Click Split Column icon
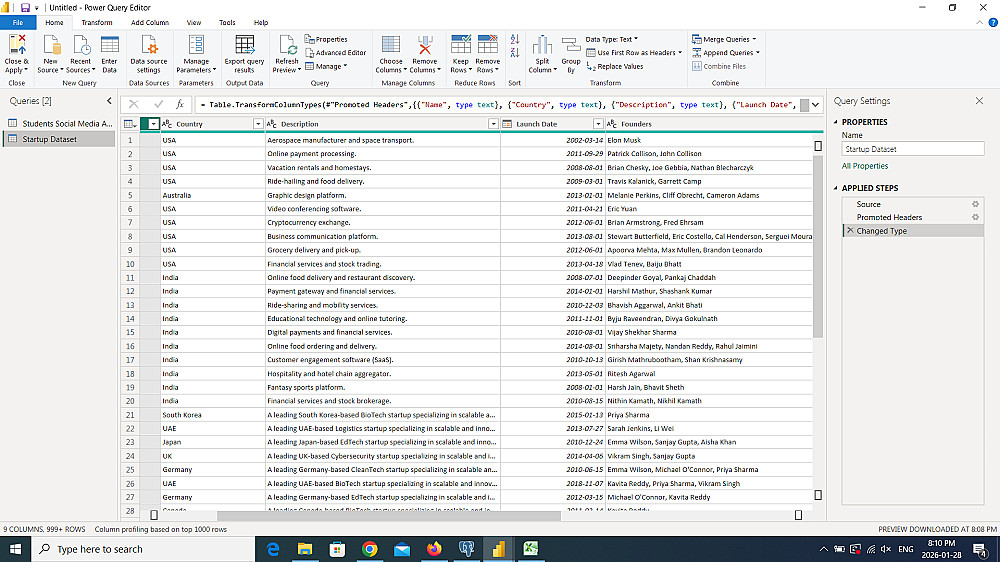1000x562 pixels. point(542,45)
